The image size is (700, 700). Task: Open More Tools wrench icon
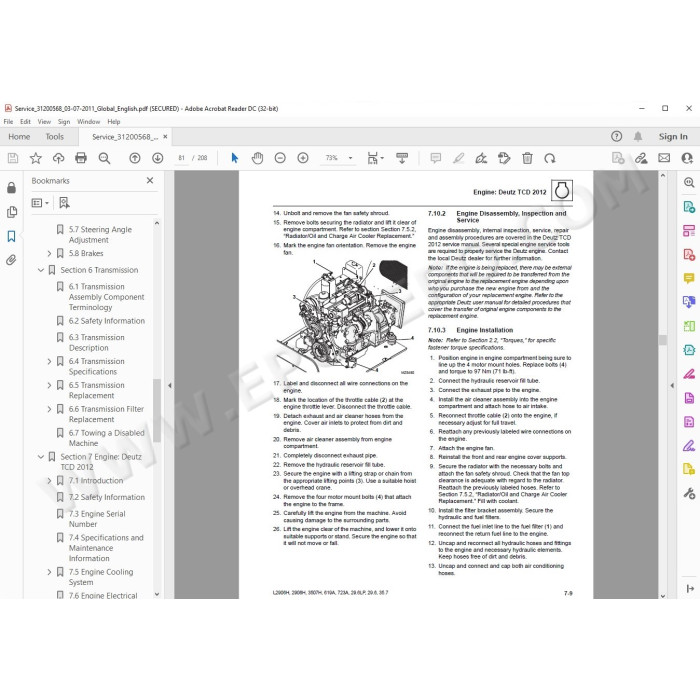coord(689,493)
